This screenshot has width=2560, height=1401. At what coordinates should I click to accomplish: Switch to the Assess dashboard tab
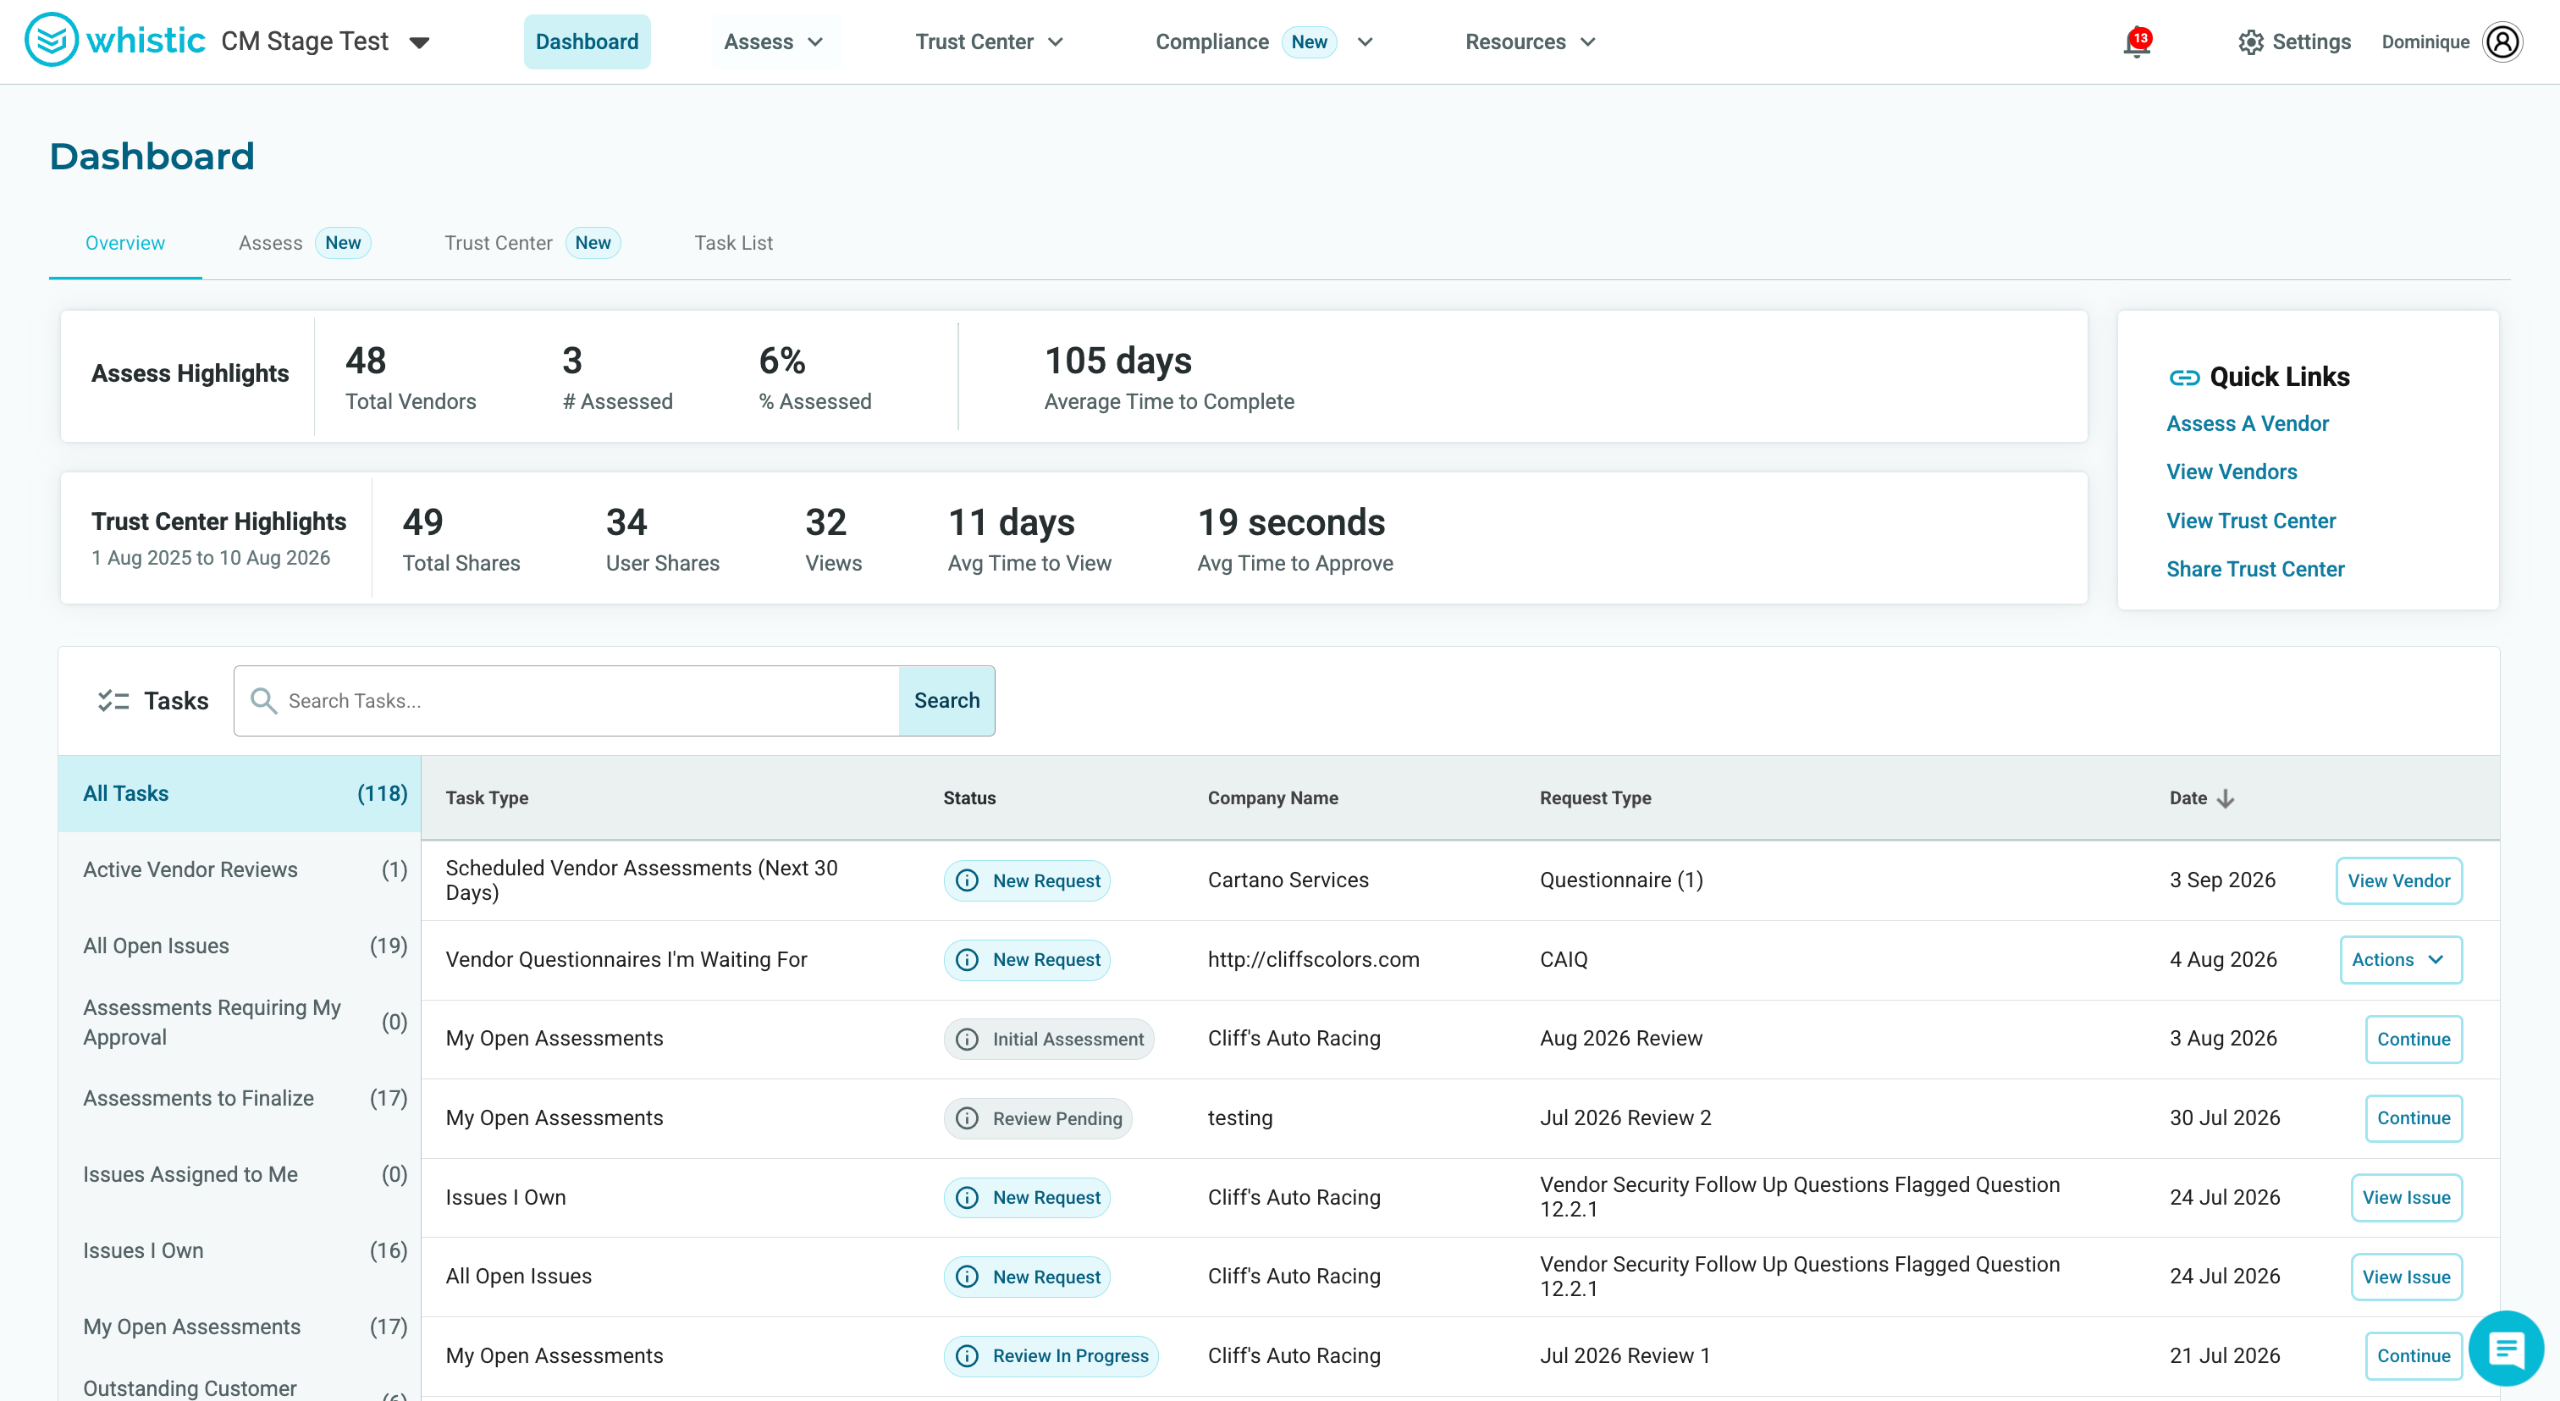(304, 243)
